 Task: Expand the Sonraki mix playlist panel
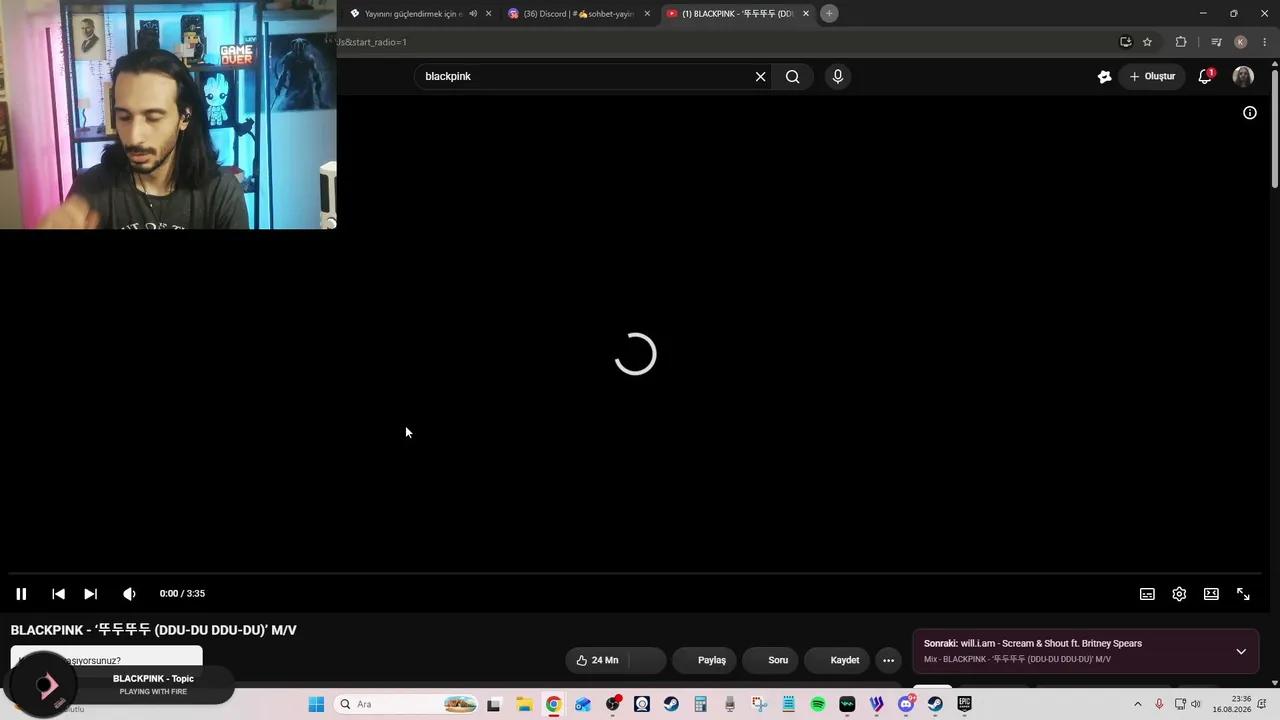[x=1241, y=652]
